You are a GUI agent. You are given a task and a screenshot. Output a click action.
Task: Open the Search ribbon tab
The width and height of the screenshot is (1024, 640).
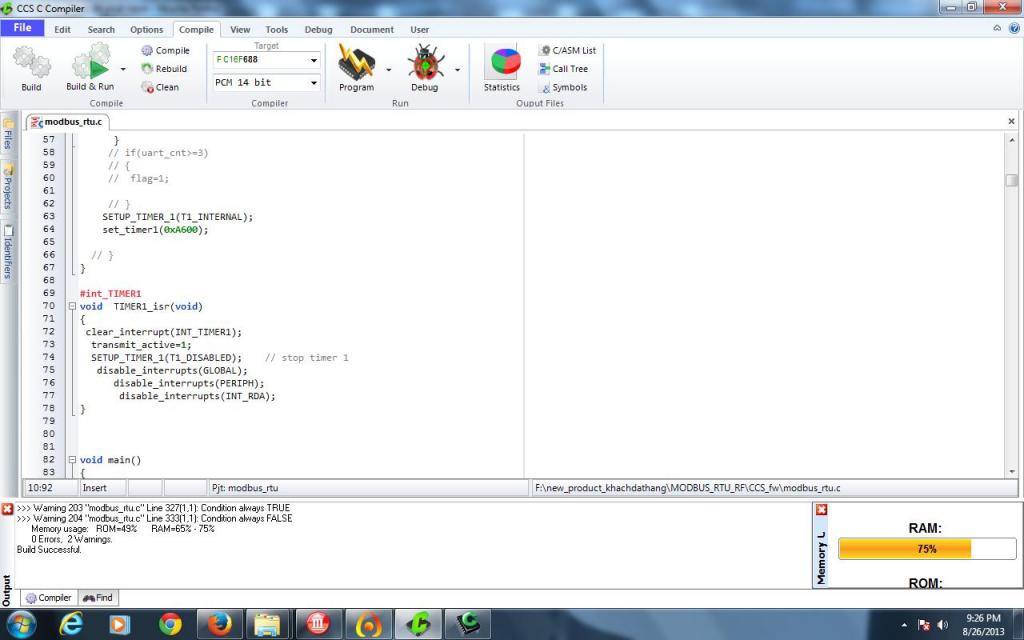click(x=101, y=29)
